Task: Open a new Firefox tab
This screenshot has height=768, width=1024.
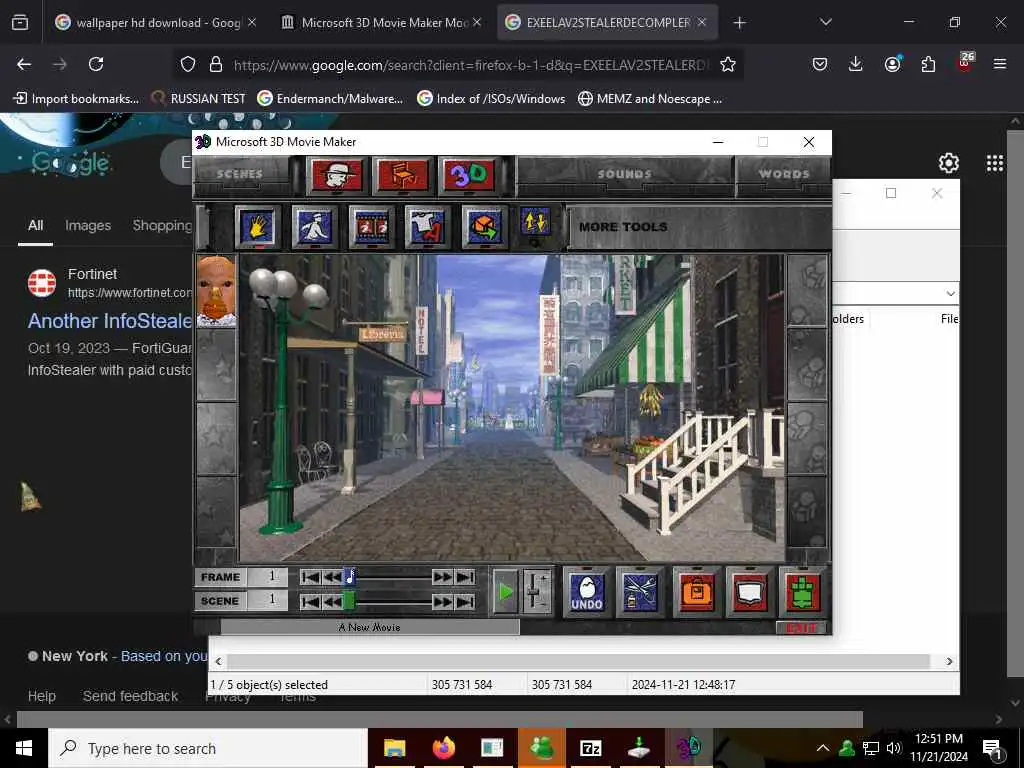Action: [x=739, y=23]
